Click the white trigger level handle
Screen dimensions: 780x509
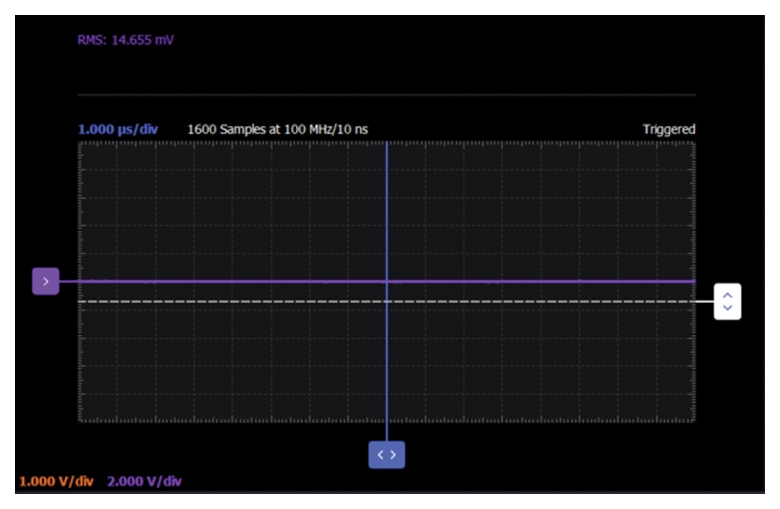pos(727,301)
